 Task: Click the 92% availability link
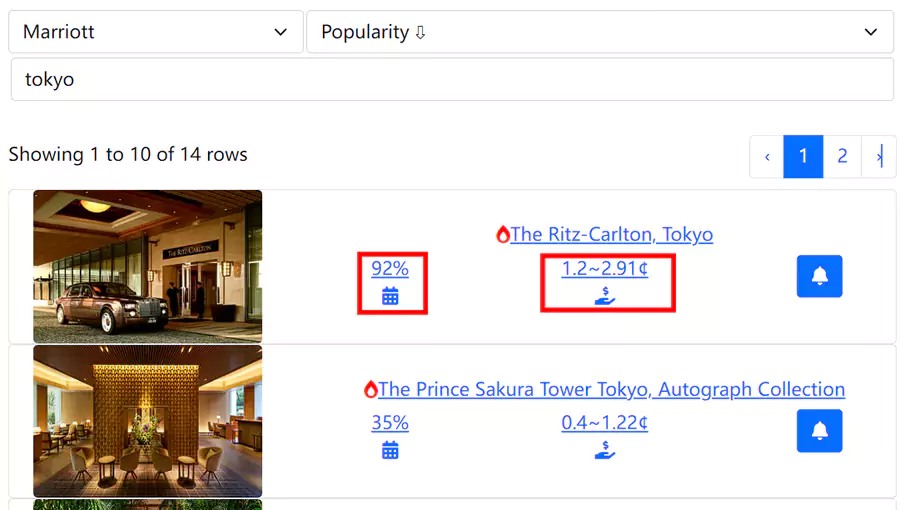tap(390, 268)
